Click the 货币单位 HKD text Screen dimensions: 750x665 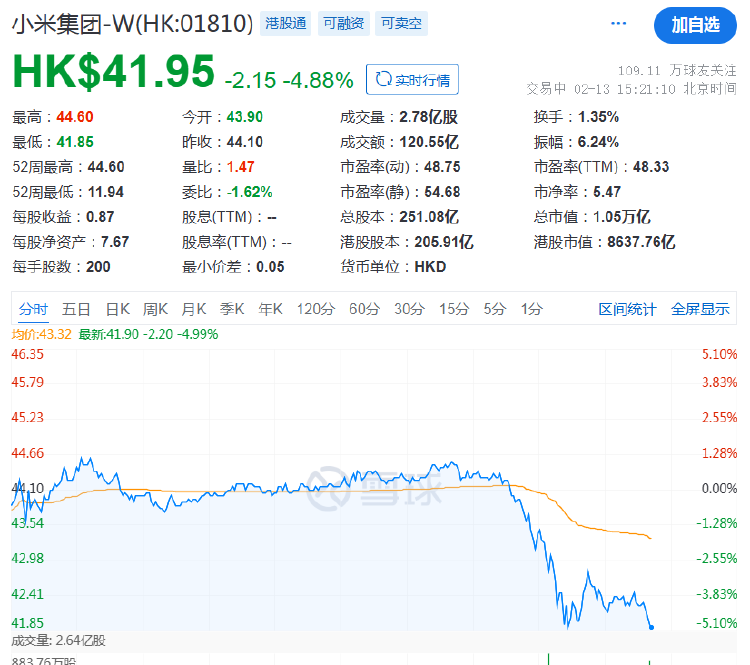pyautogui.click(x=430, y=266)
